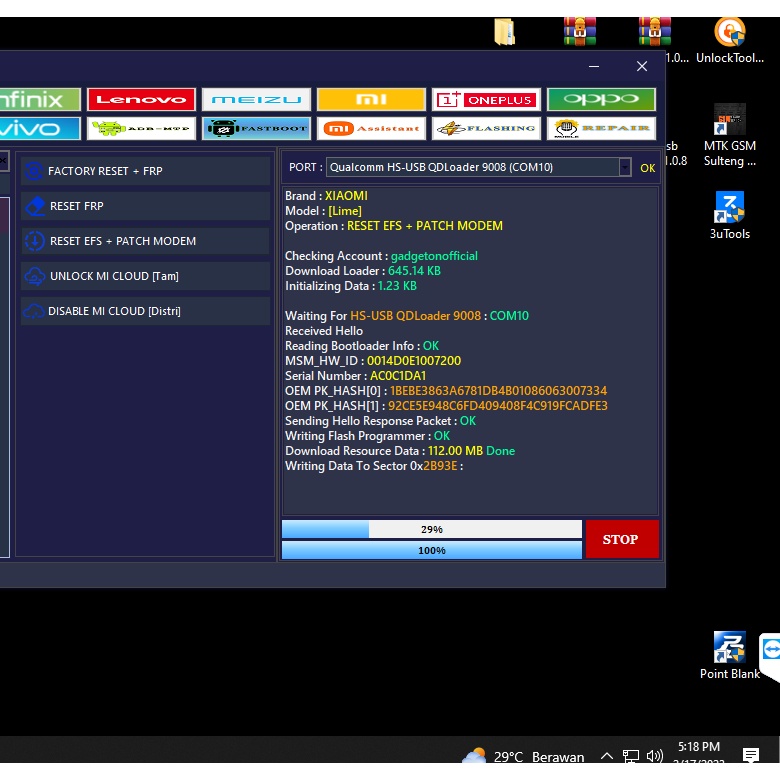
Task: Click the OEM PK_HASH[0] value
Action: tap(498, 390)
